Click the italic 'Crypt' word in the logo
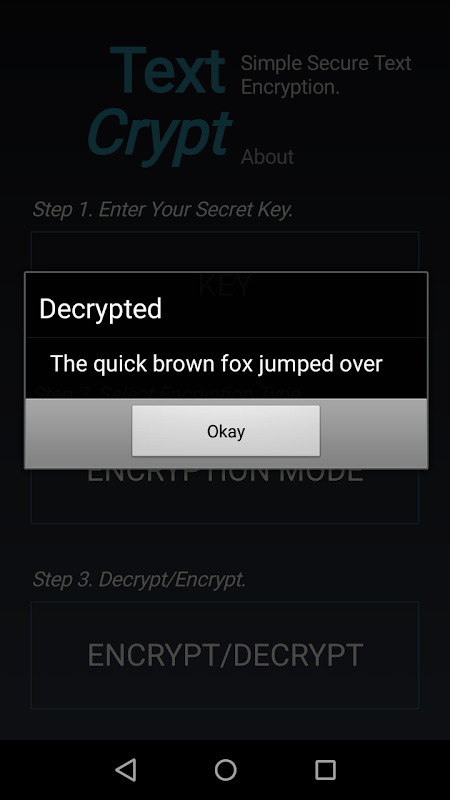Image resolution: width=450 pixels, height=800 pixels. coord(159,134)
